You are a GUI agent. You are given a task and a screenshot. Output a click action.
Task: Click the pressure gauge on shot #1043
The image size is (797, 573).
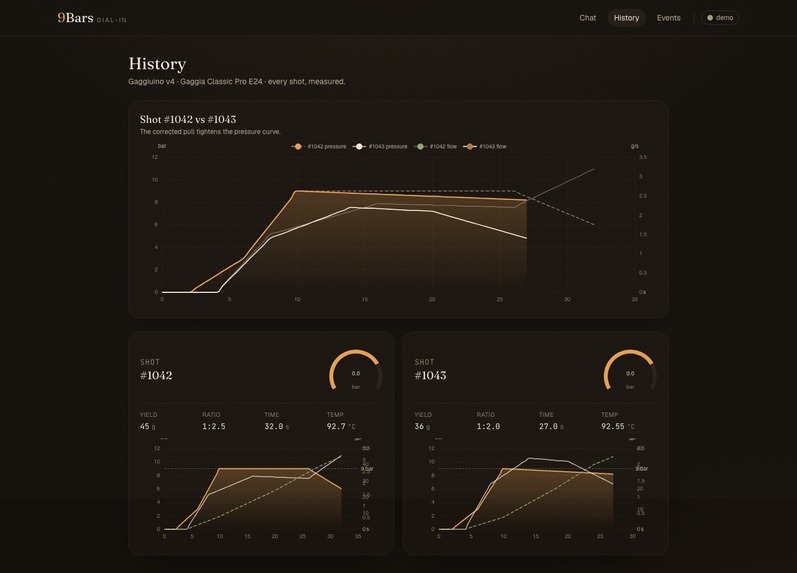[x=630, y=371]
